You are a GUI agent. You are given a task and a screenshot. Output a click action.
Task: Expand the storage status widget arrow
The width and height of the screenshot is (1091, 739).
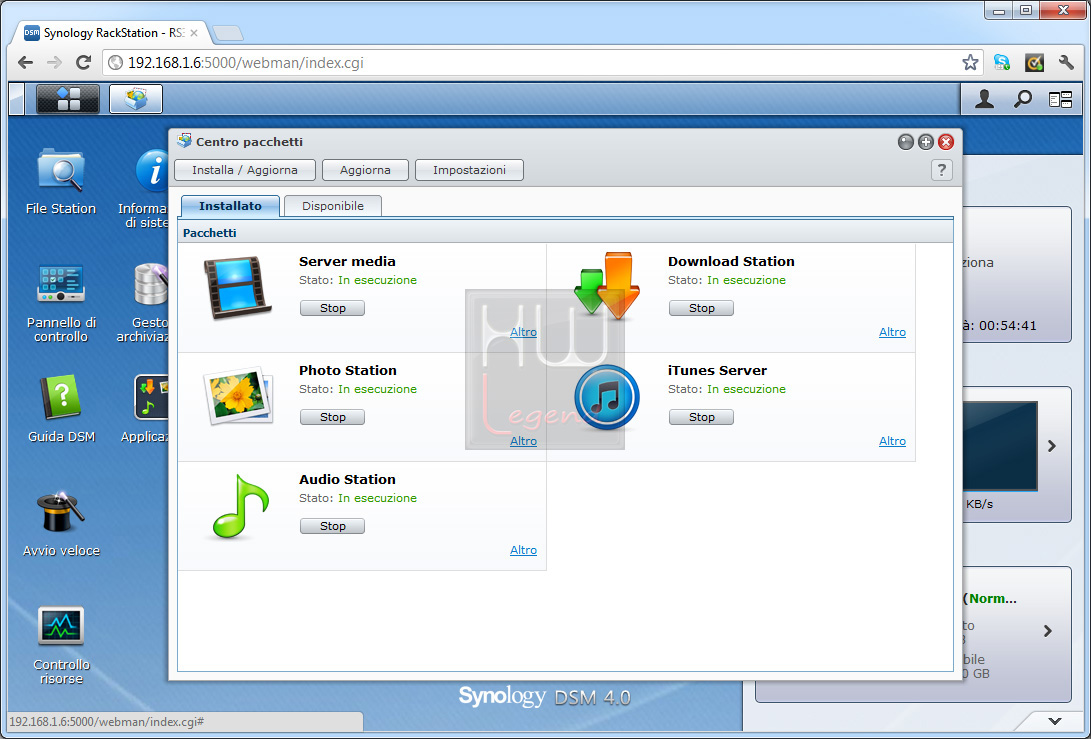1048,631
